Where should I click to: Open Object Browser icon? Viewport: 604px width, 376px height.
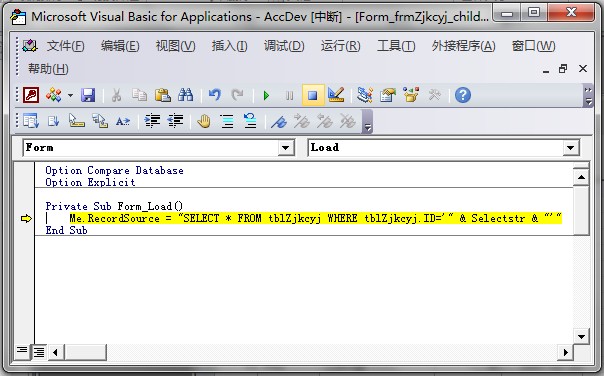(x=411, y=95)
